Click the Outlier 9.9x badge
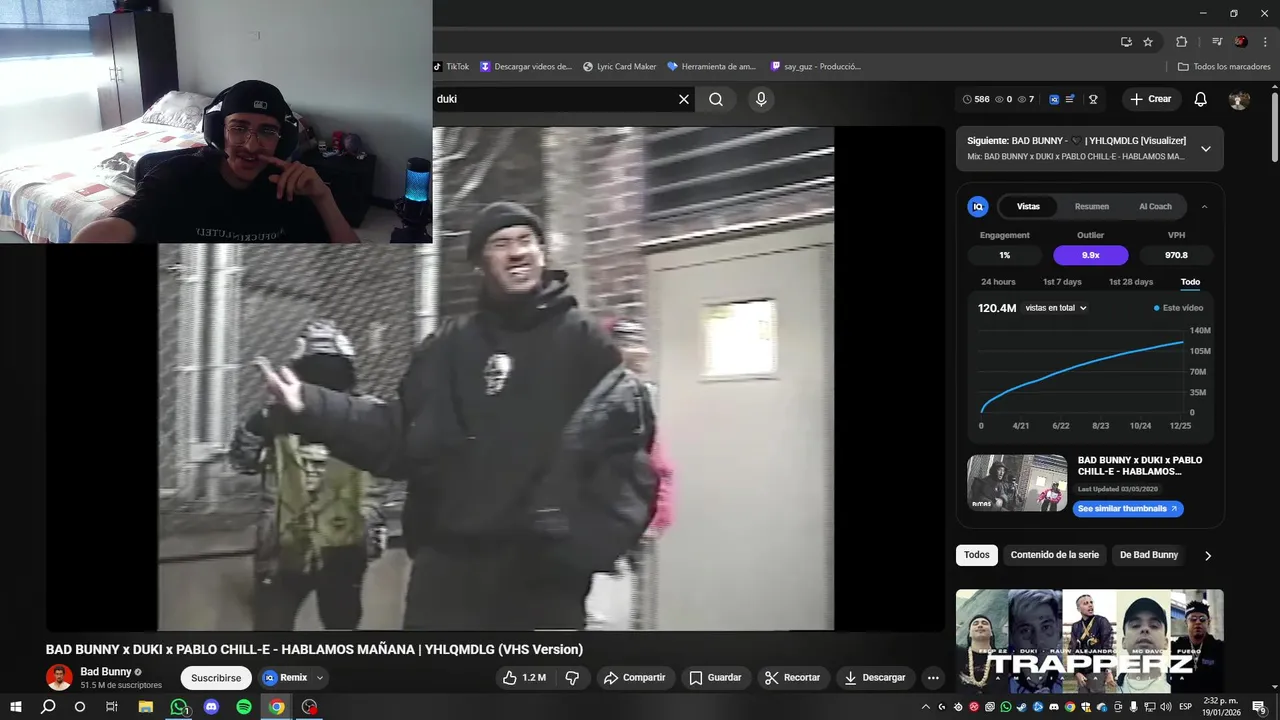The image size is (1280, 720). pos(1091,255)
